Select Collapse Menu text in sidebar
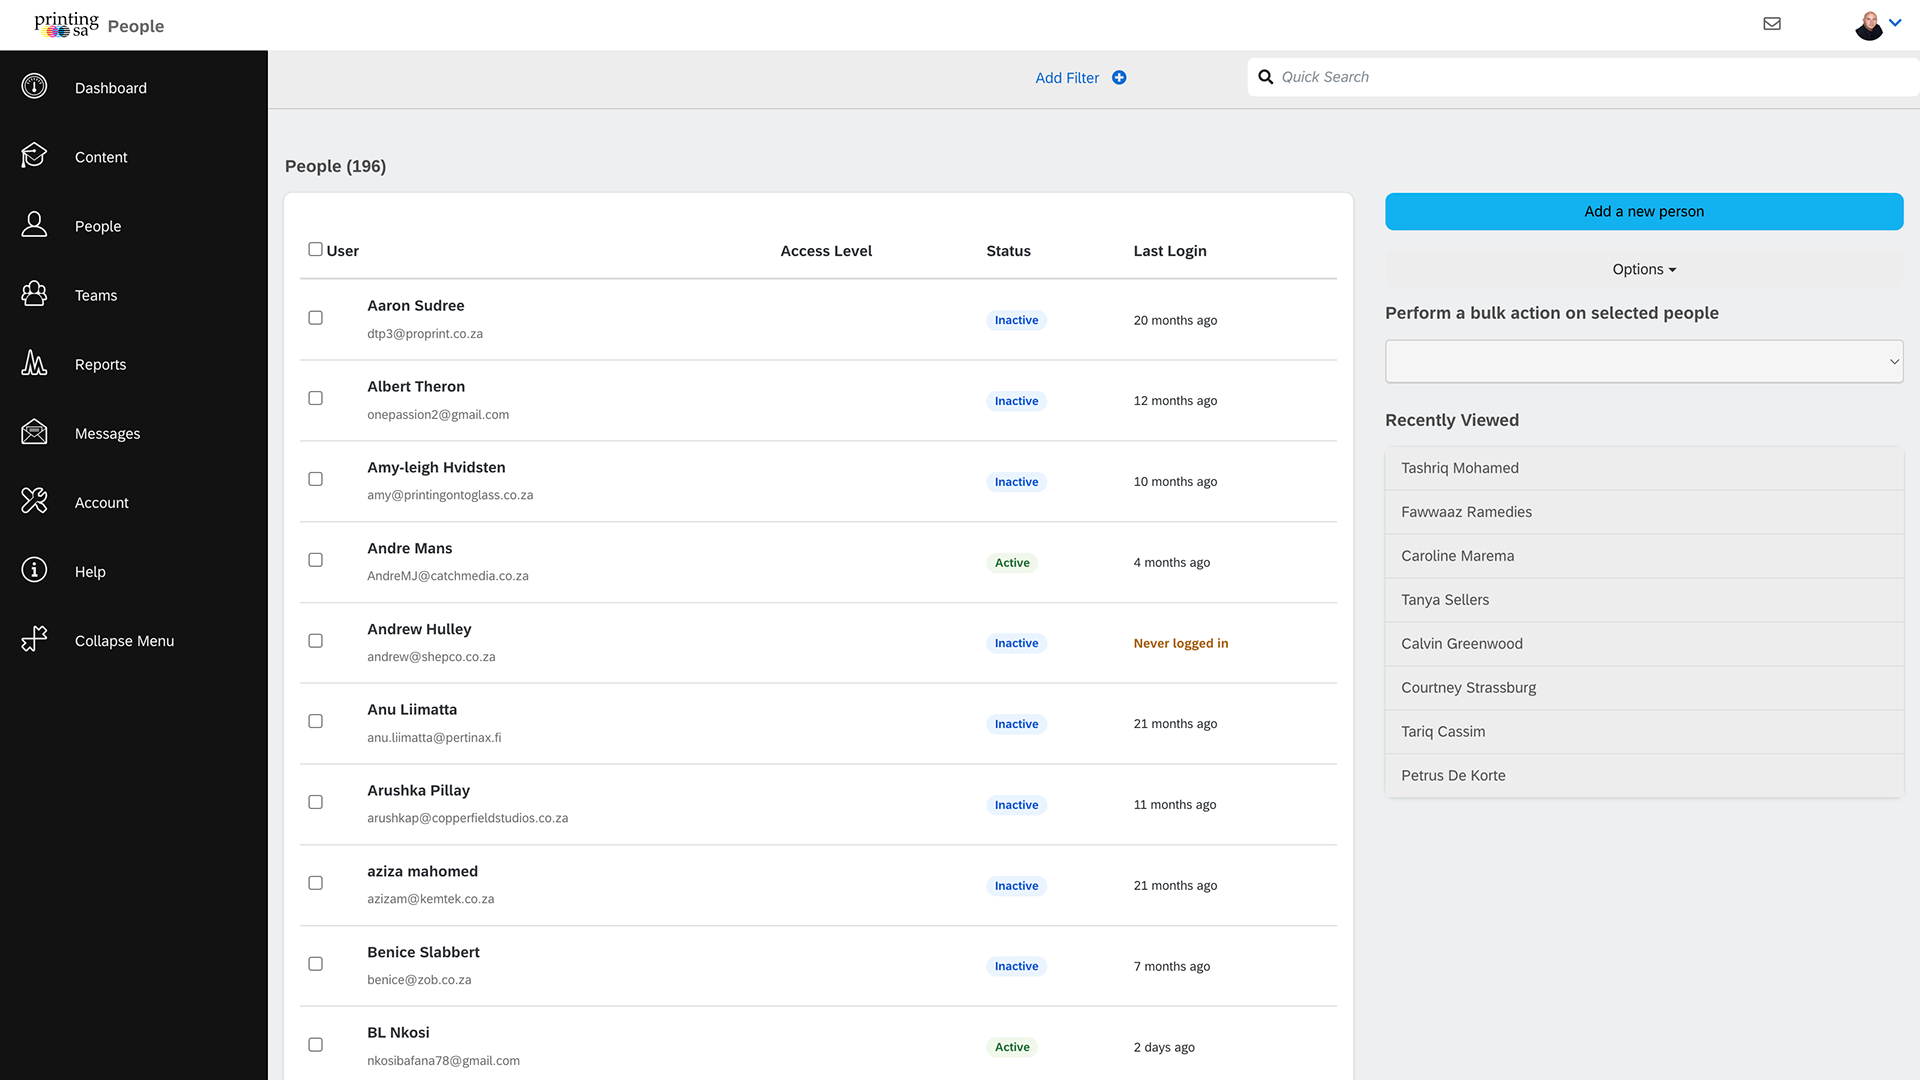The height and width of the screenshot is (1080, 1920). [x=124, y=641]
